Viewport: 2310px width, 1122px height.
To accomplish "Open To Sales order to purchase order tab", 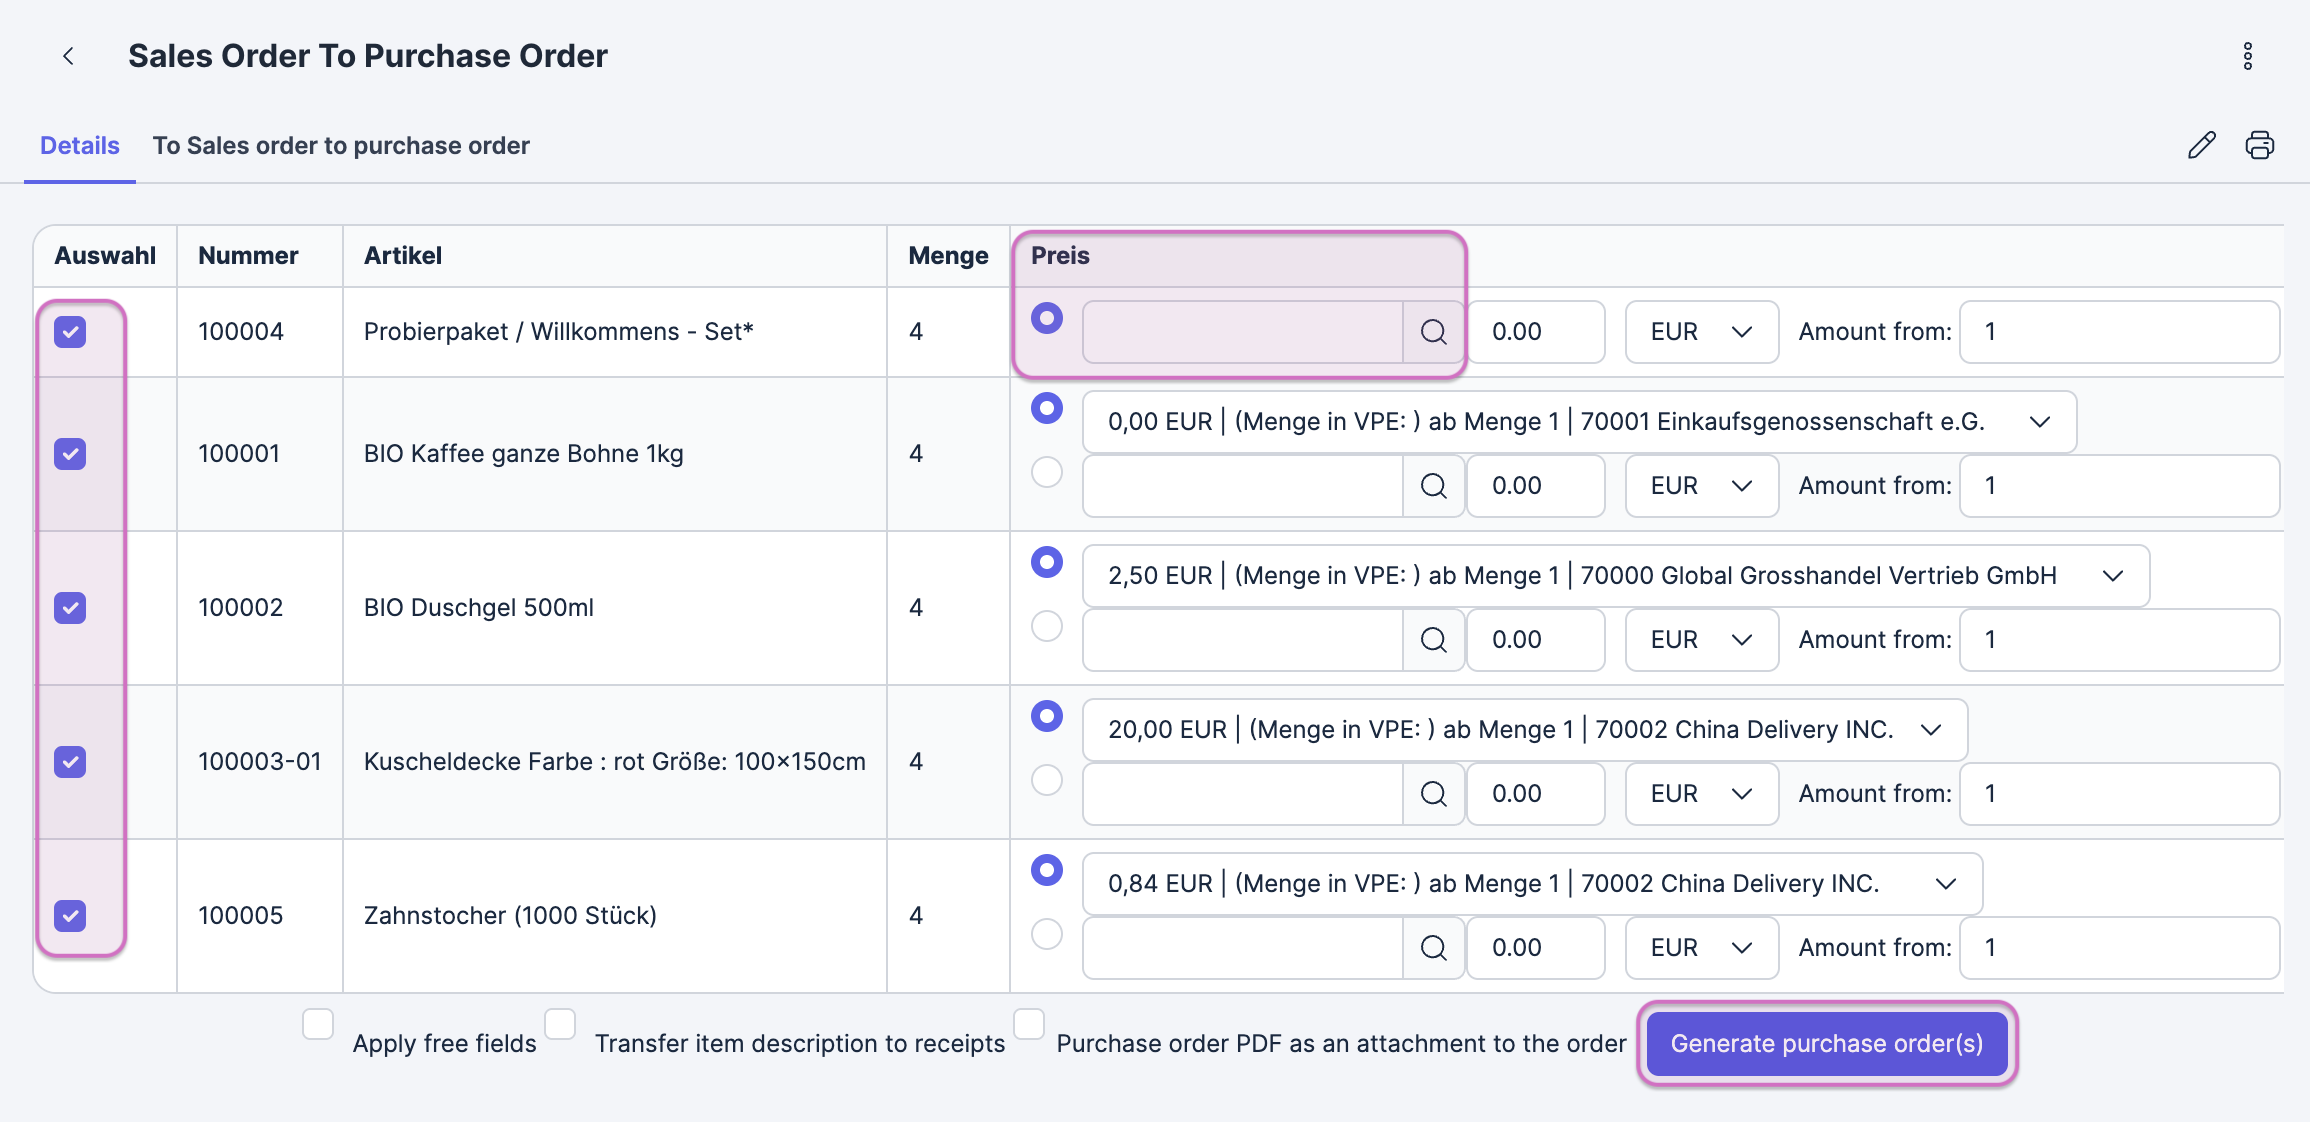I will (341, 146).
